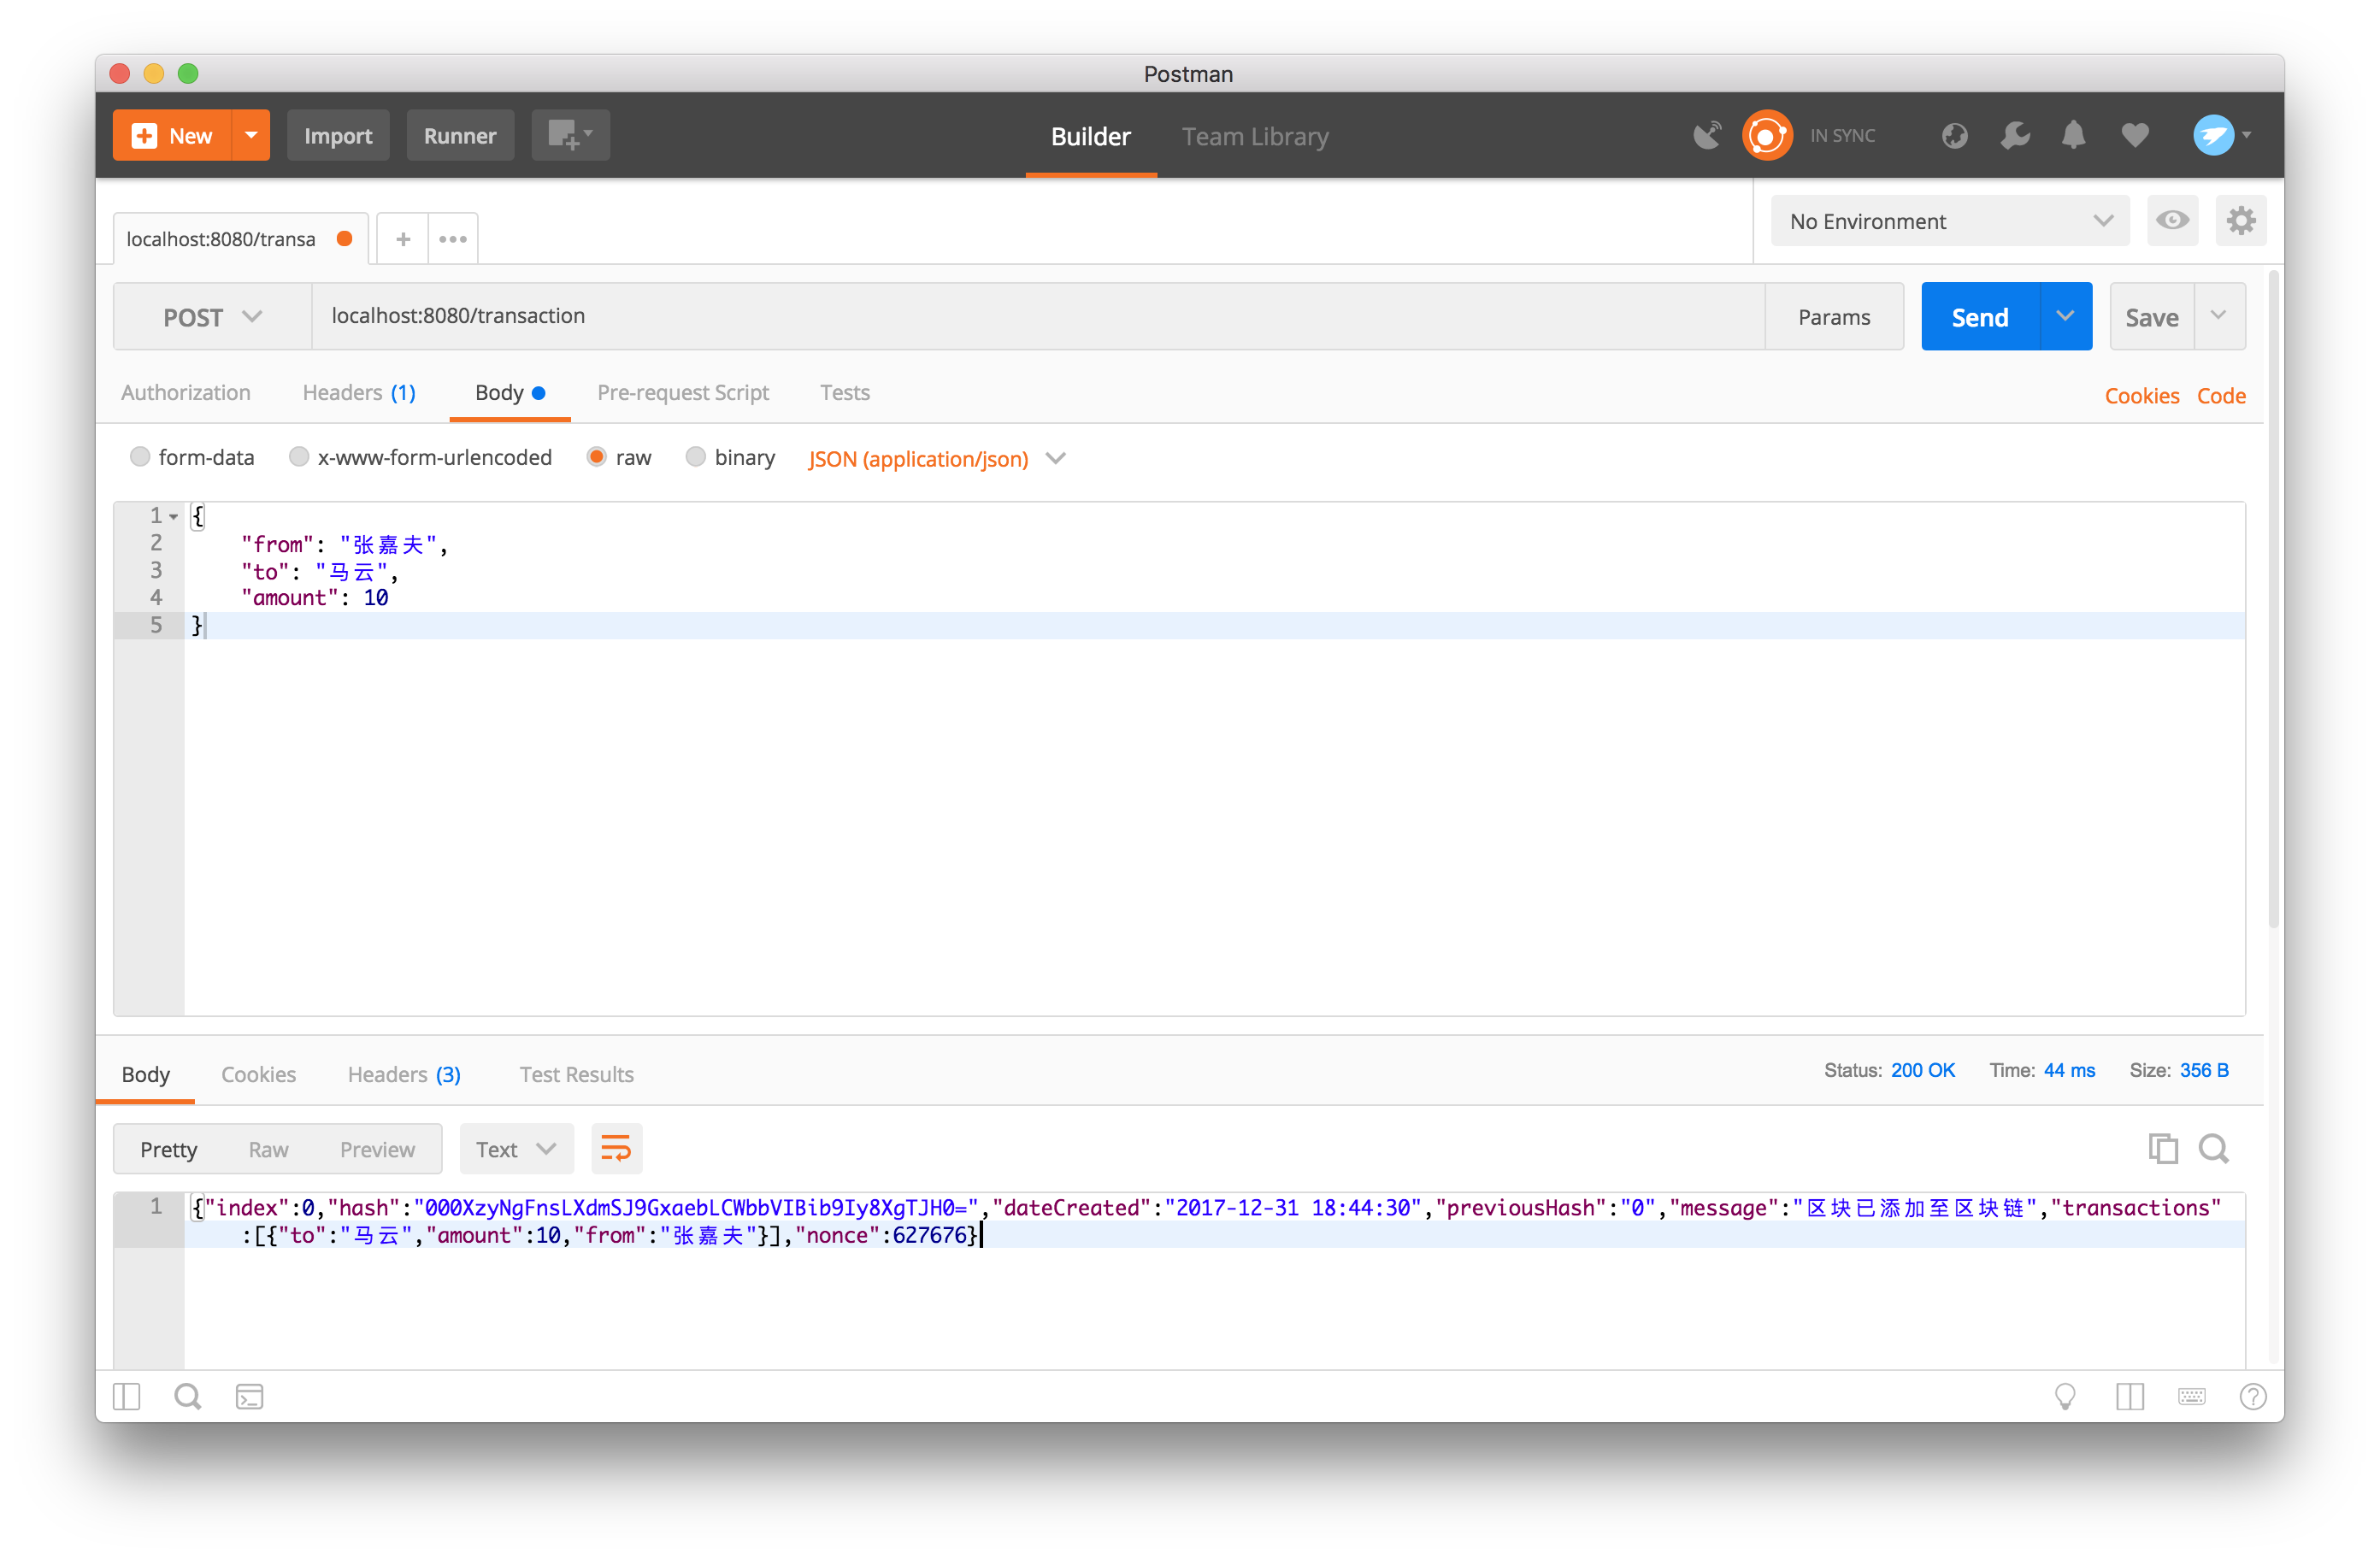
Task: Click the request URL input field
Action: pos(1038,316)
